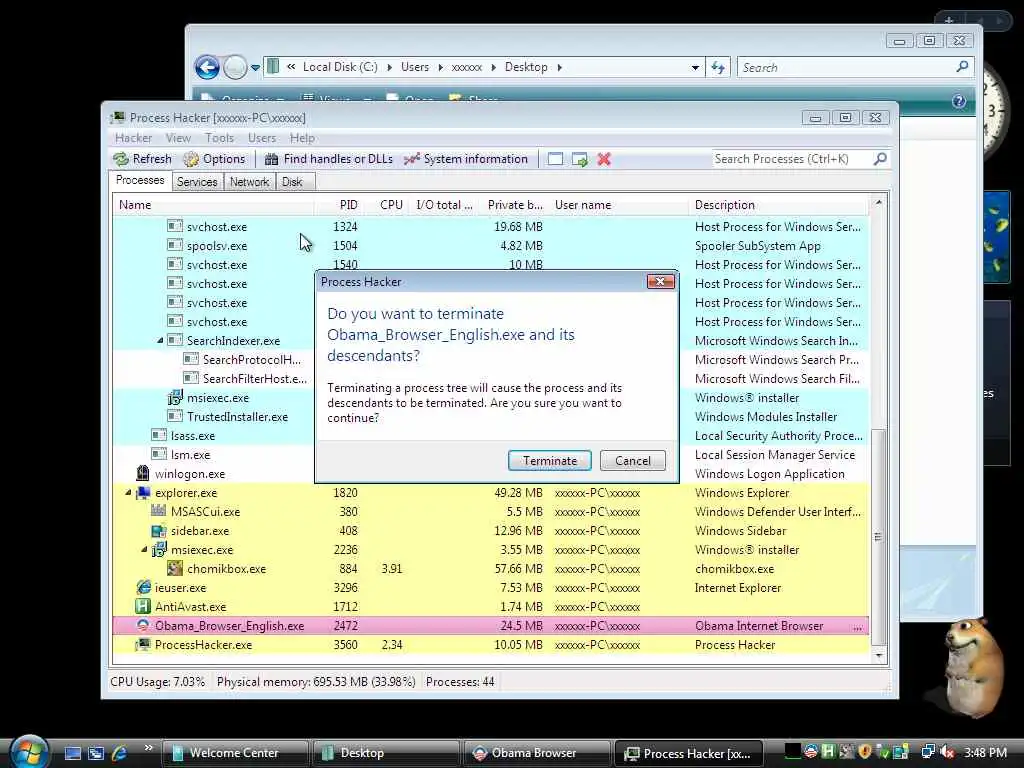Open the Windows Start orb
The image size is (1024, 768).
click(x=30, y=751)
